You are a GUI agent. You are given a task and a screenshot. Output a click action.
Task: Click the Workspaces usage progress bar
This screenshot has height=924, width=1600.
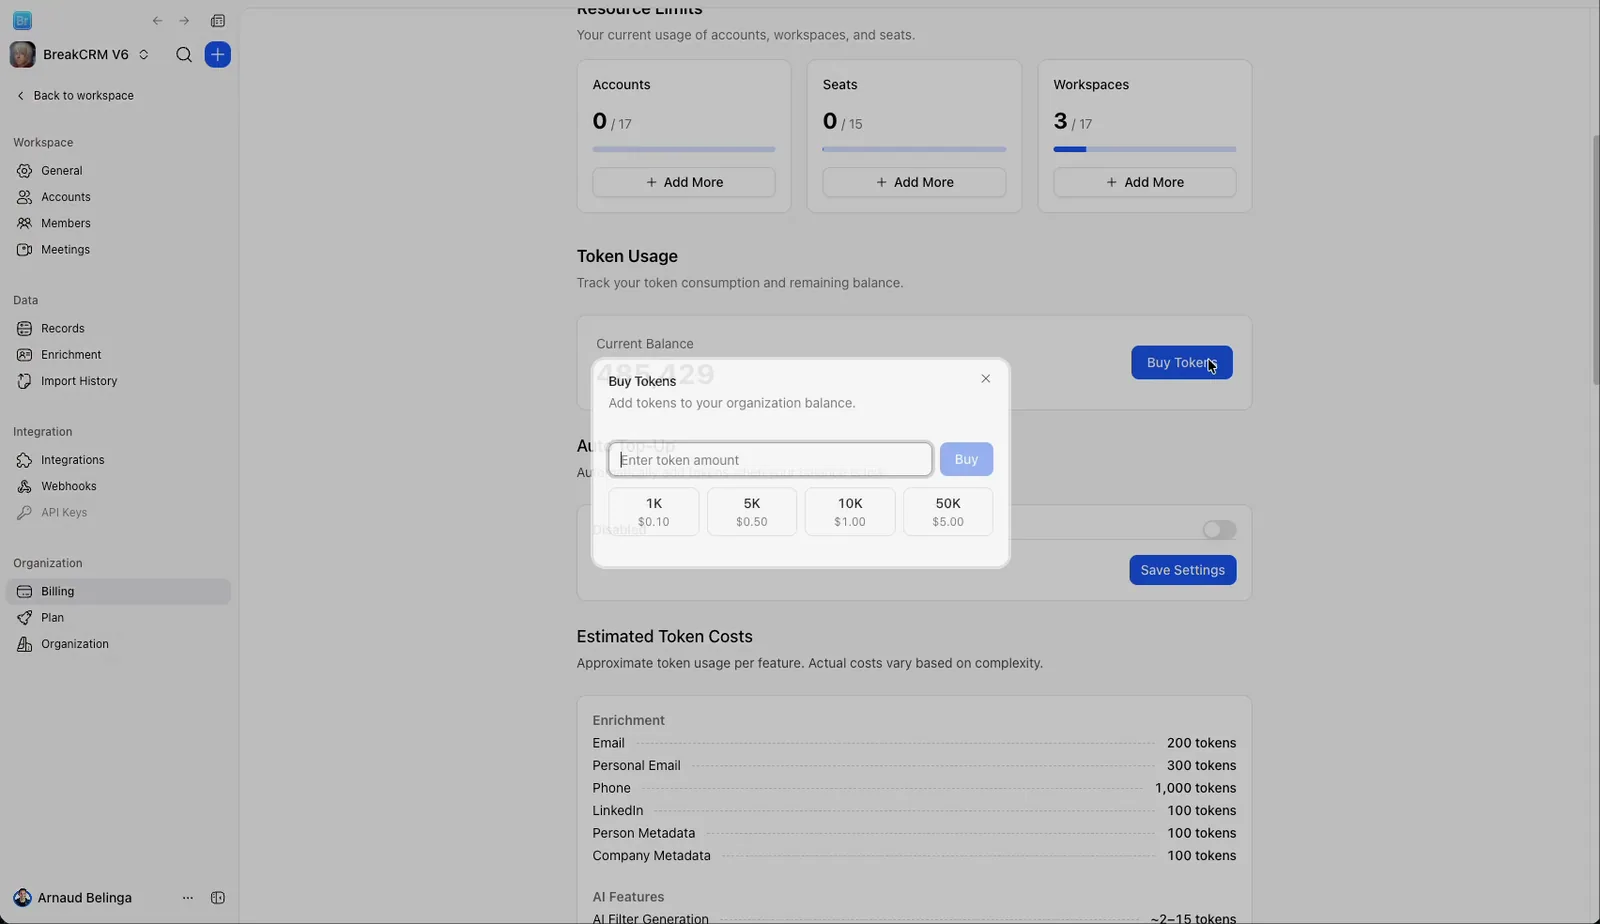[x=1145, y=149]
